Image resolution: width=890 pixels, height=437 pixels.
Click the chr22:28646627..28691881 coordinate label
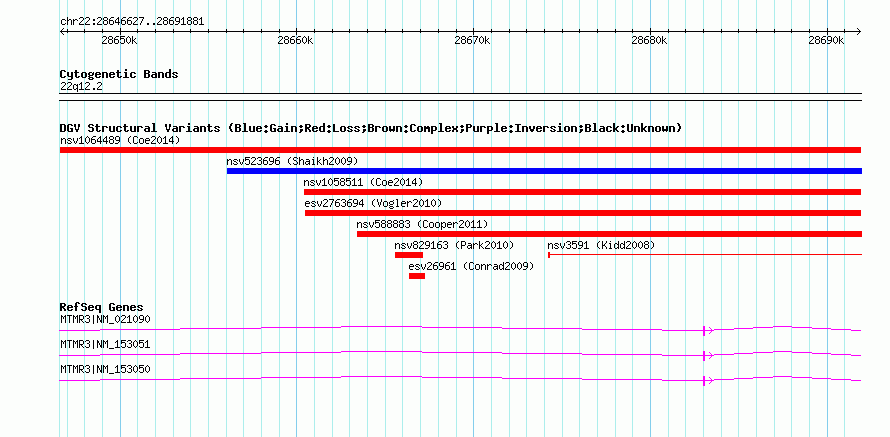tap(132, 22)
